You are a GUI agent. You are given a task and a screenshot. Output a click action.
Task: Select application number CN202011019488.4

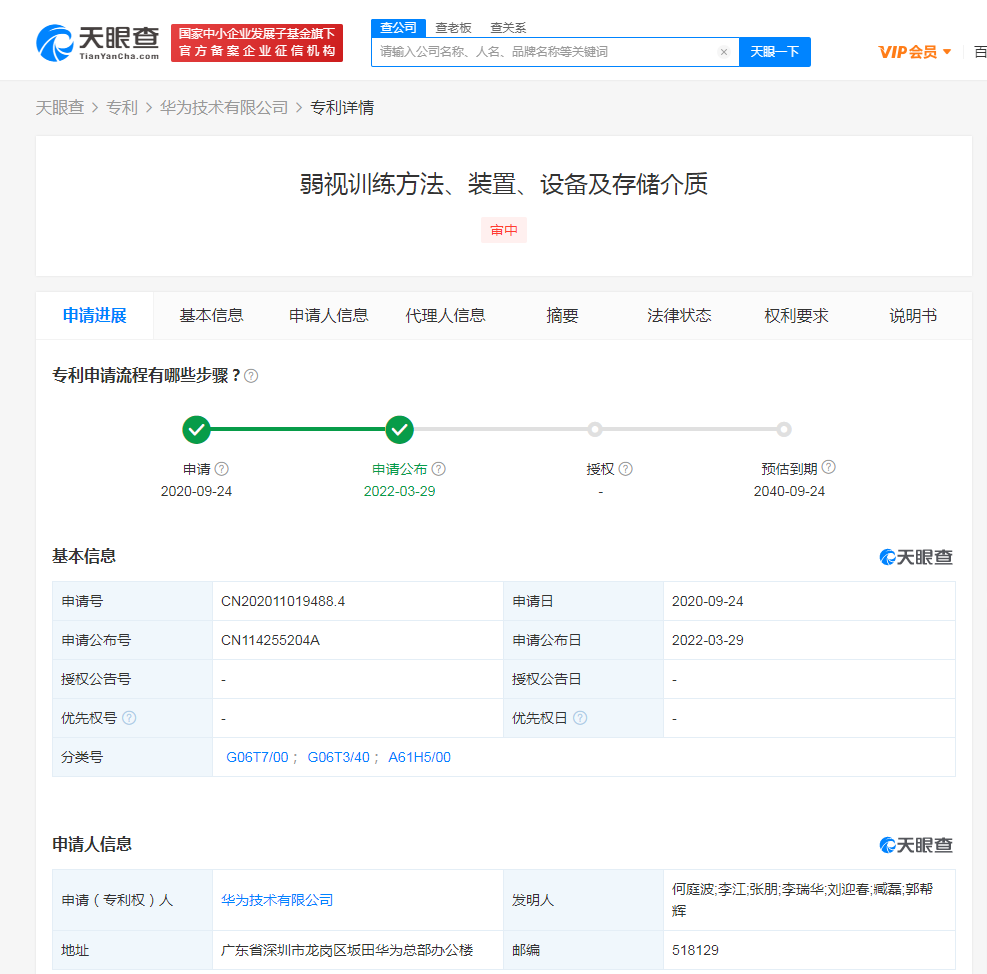[x=283, y=601]
